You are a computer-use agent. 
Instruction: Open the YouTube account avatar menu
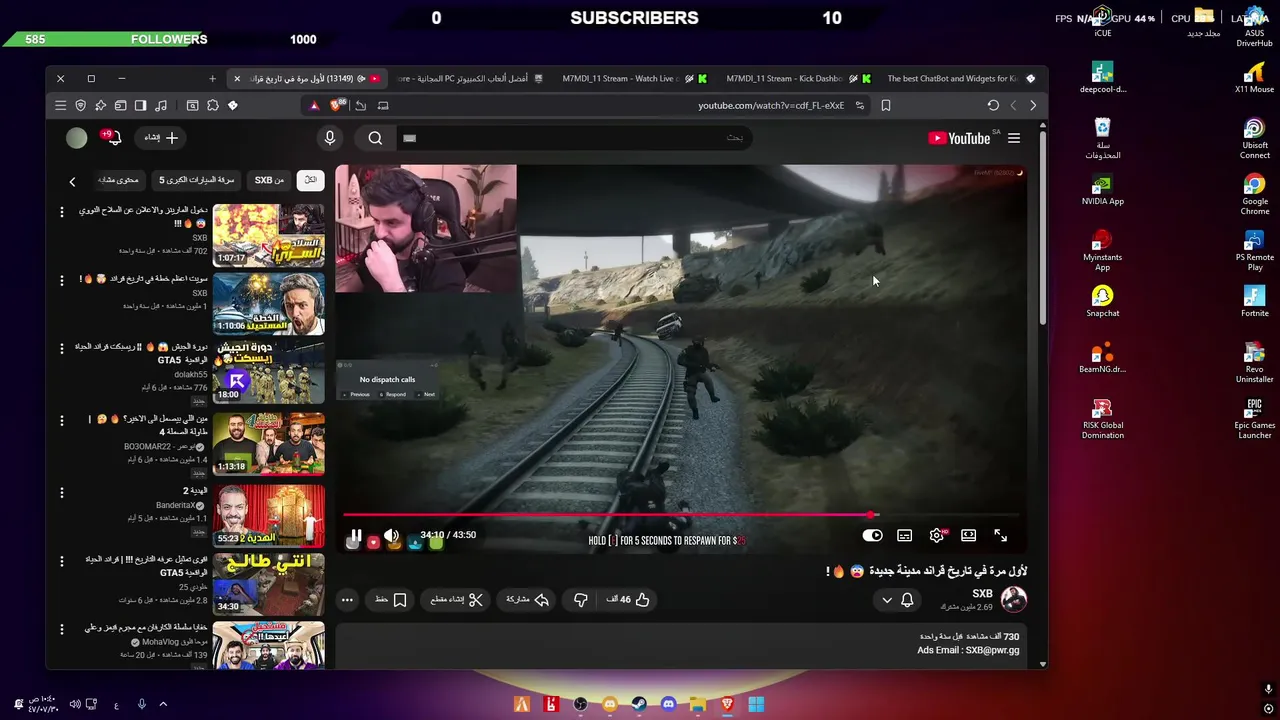(x=77, y=138)
